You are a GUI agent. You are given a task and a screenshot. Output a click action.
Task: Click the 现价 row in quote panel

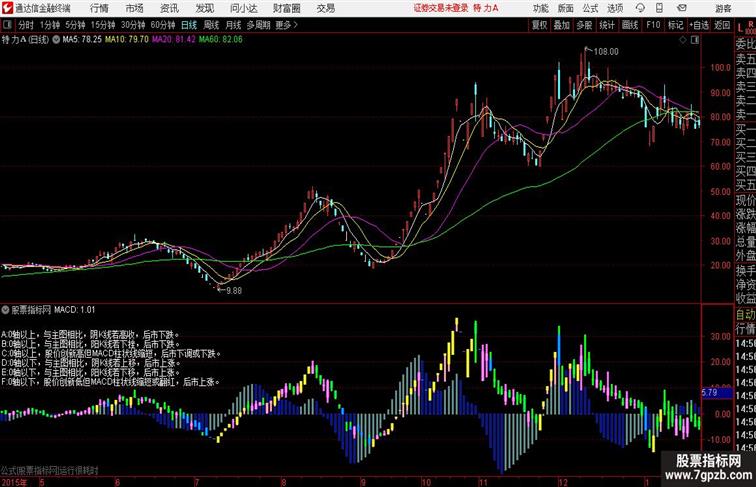tap(745, 201)
